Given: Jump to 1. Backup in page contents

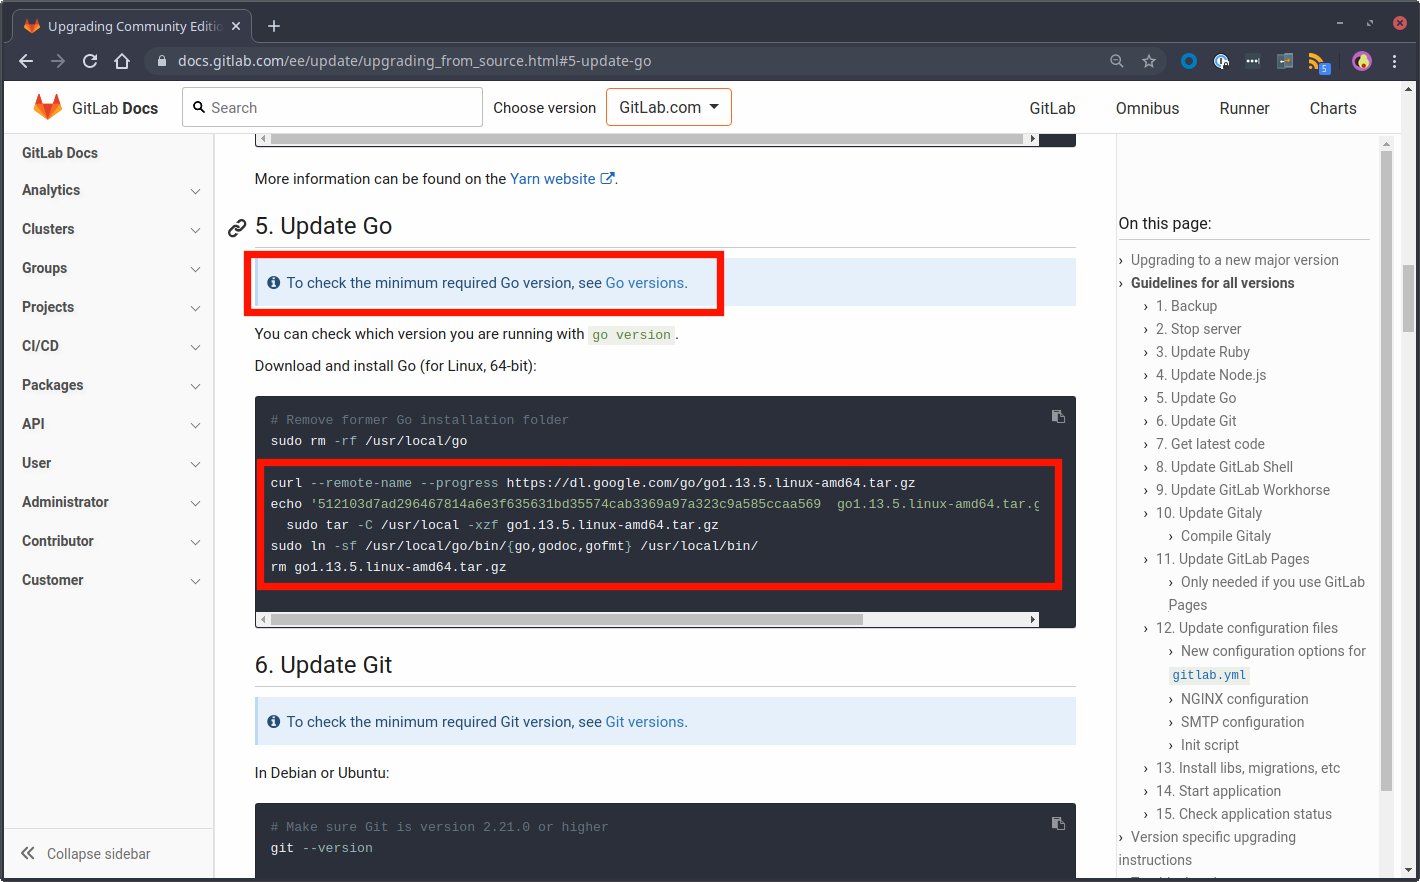Looking at the screenshot, I should (1186, 306).
